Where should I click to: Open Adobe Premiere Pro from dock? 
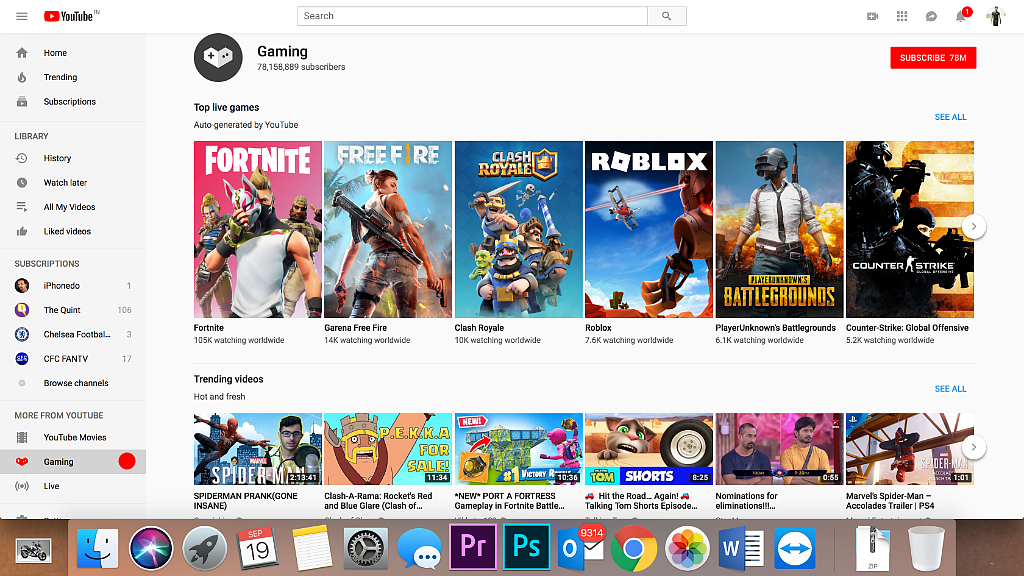(473, 547)
